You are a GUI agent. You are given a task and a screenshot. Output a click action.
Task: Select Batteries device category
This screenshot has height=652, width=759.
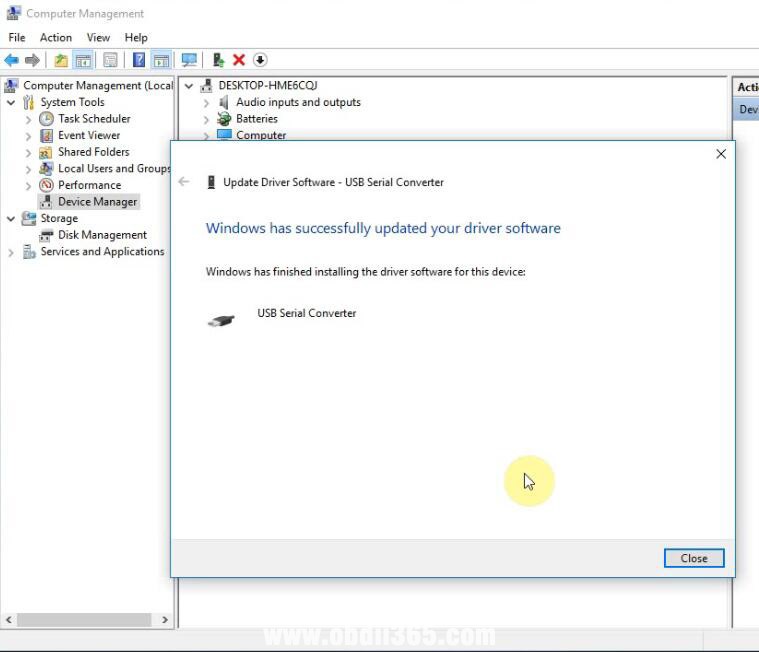[257, 119]
